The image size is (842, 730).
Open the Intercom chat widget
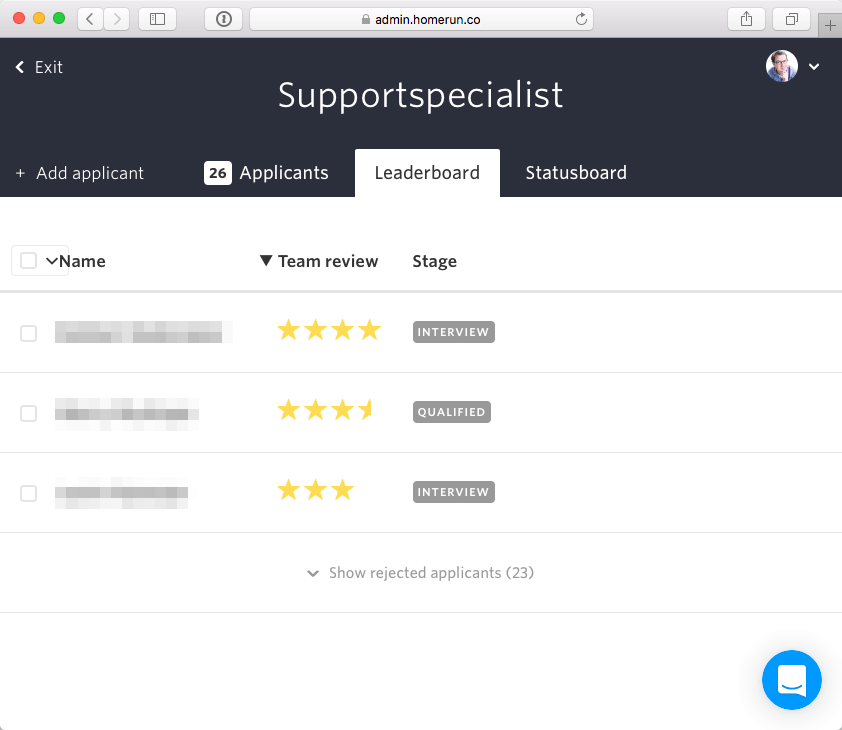pos(791,680)
